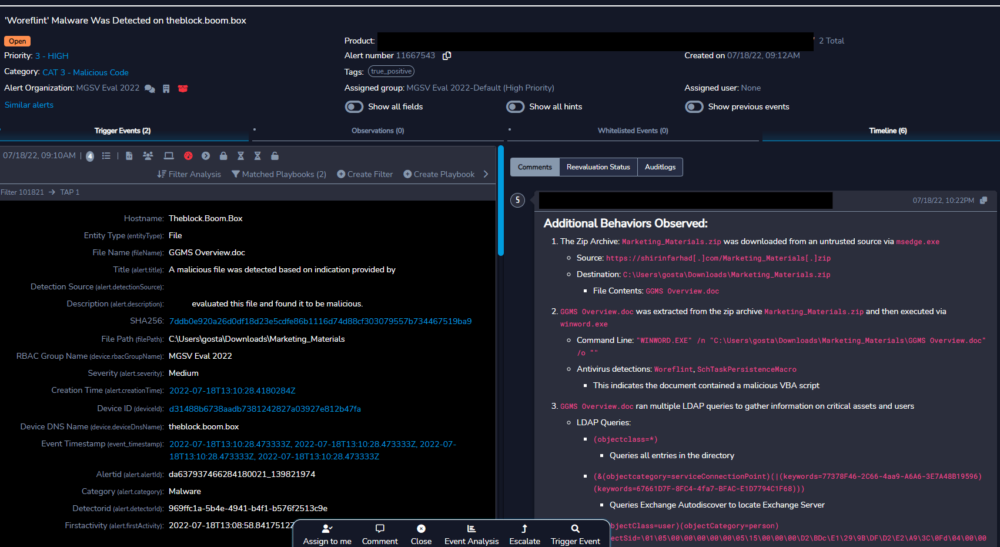Click the red phone icon beside Alert Organization
1000x547 pixels.
(x=182, y=89)
